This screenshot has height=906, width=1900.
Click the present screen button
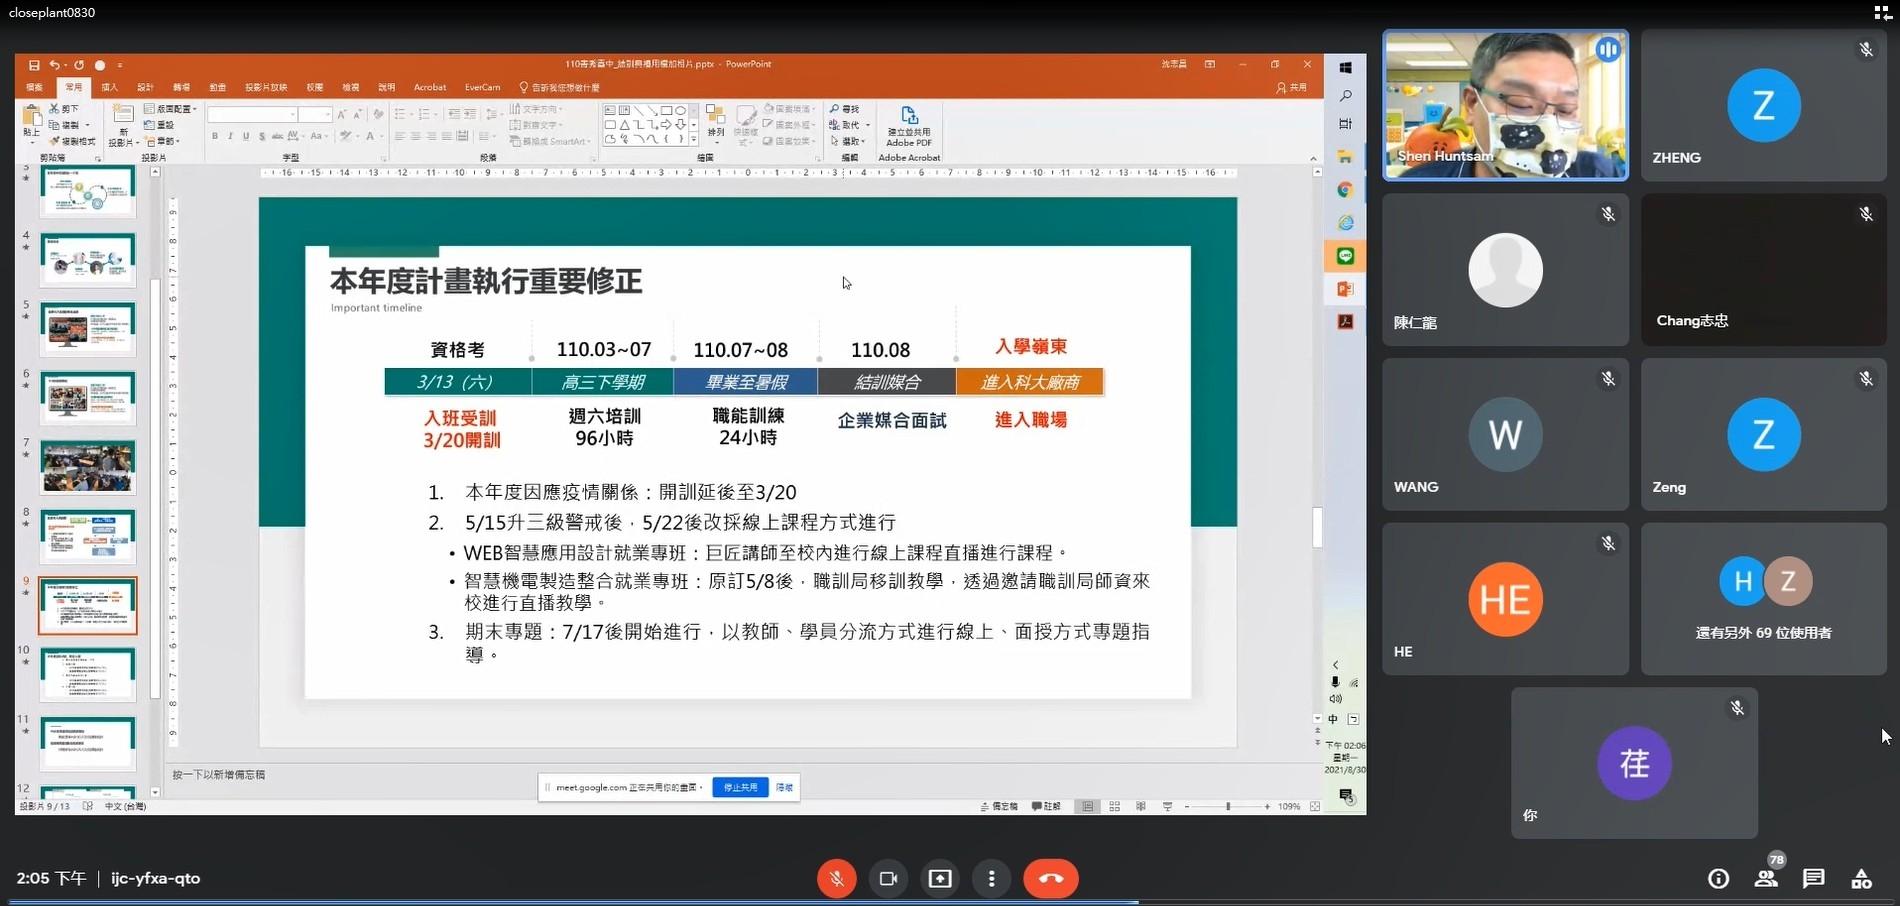pyautogui.click(x=940, y=878)
